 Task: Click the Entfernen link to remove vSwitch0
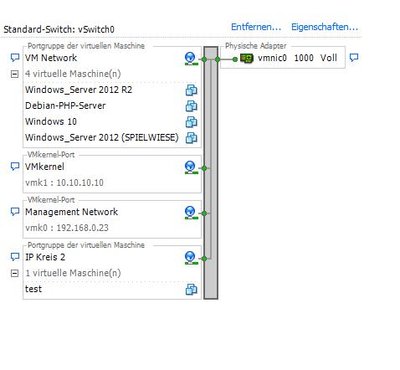[256, 27]
